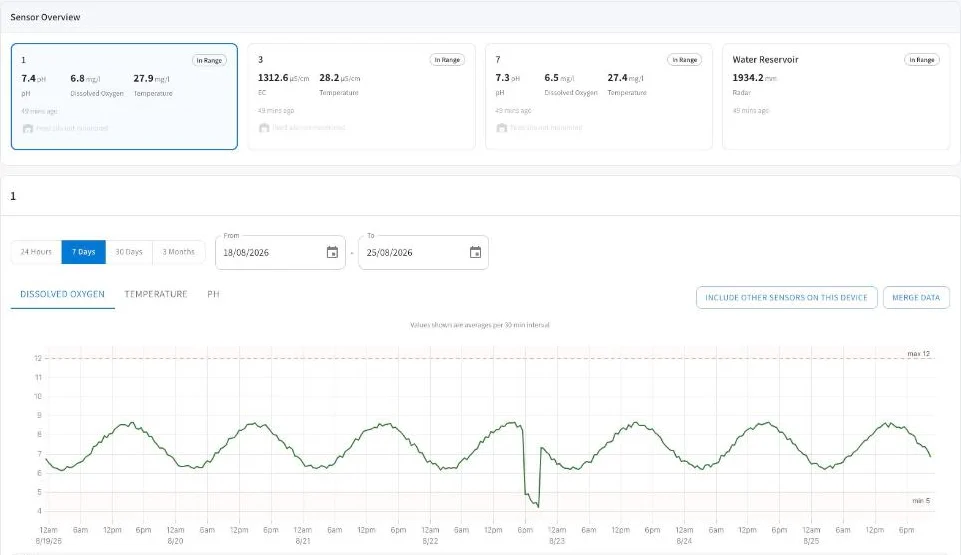Open the From date calendar picker icon
This screenshot has width=961, height=555.
coord(332,252)
